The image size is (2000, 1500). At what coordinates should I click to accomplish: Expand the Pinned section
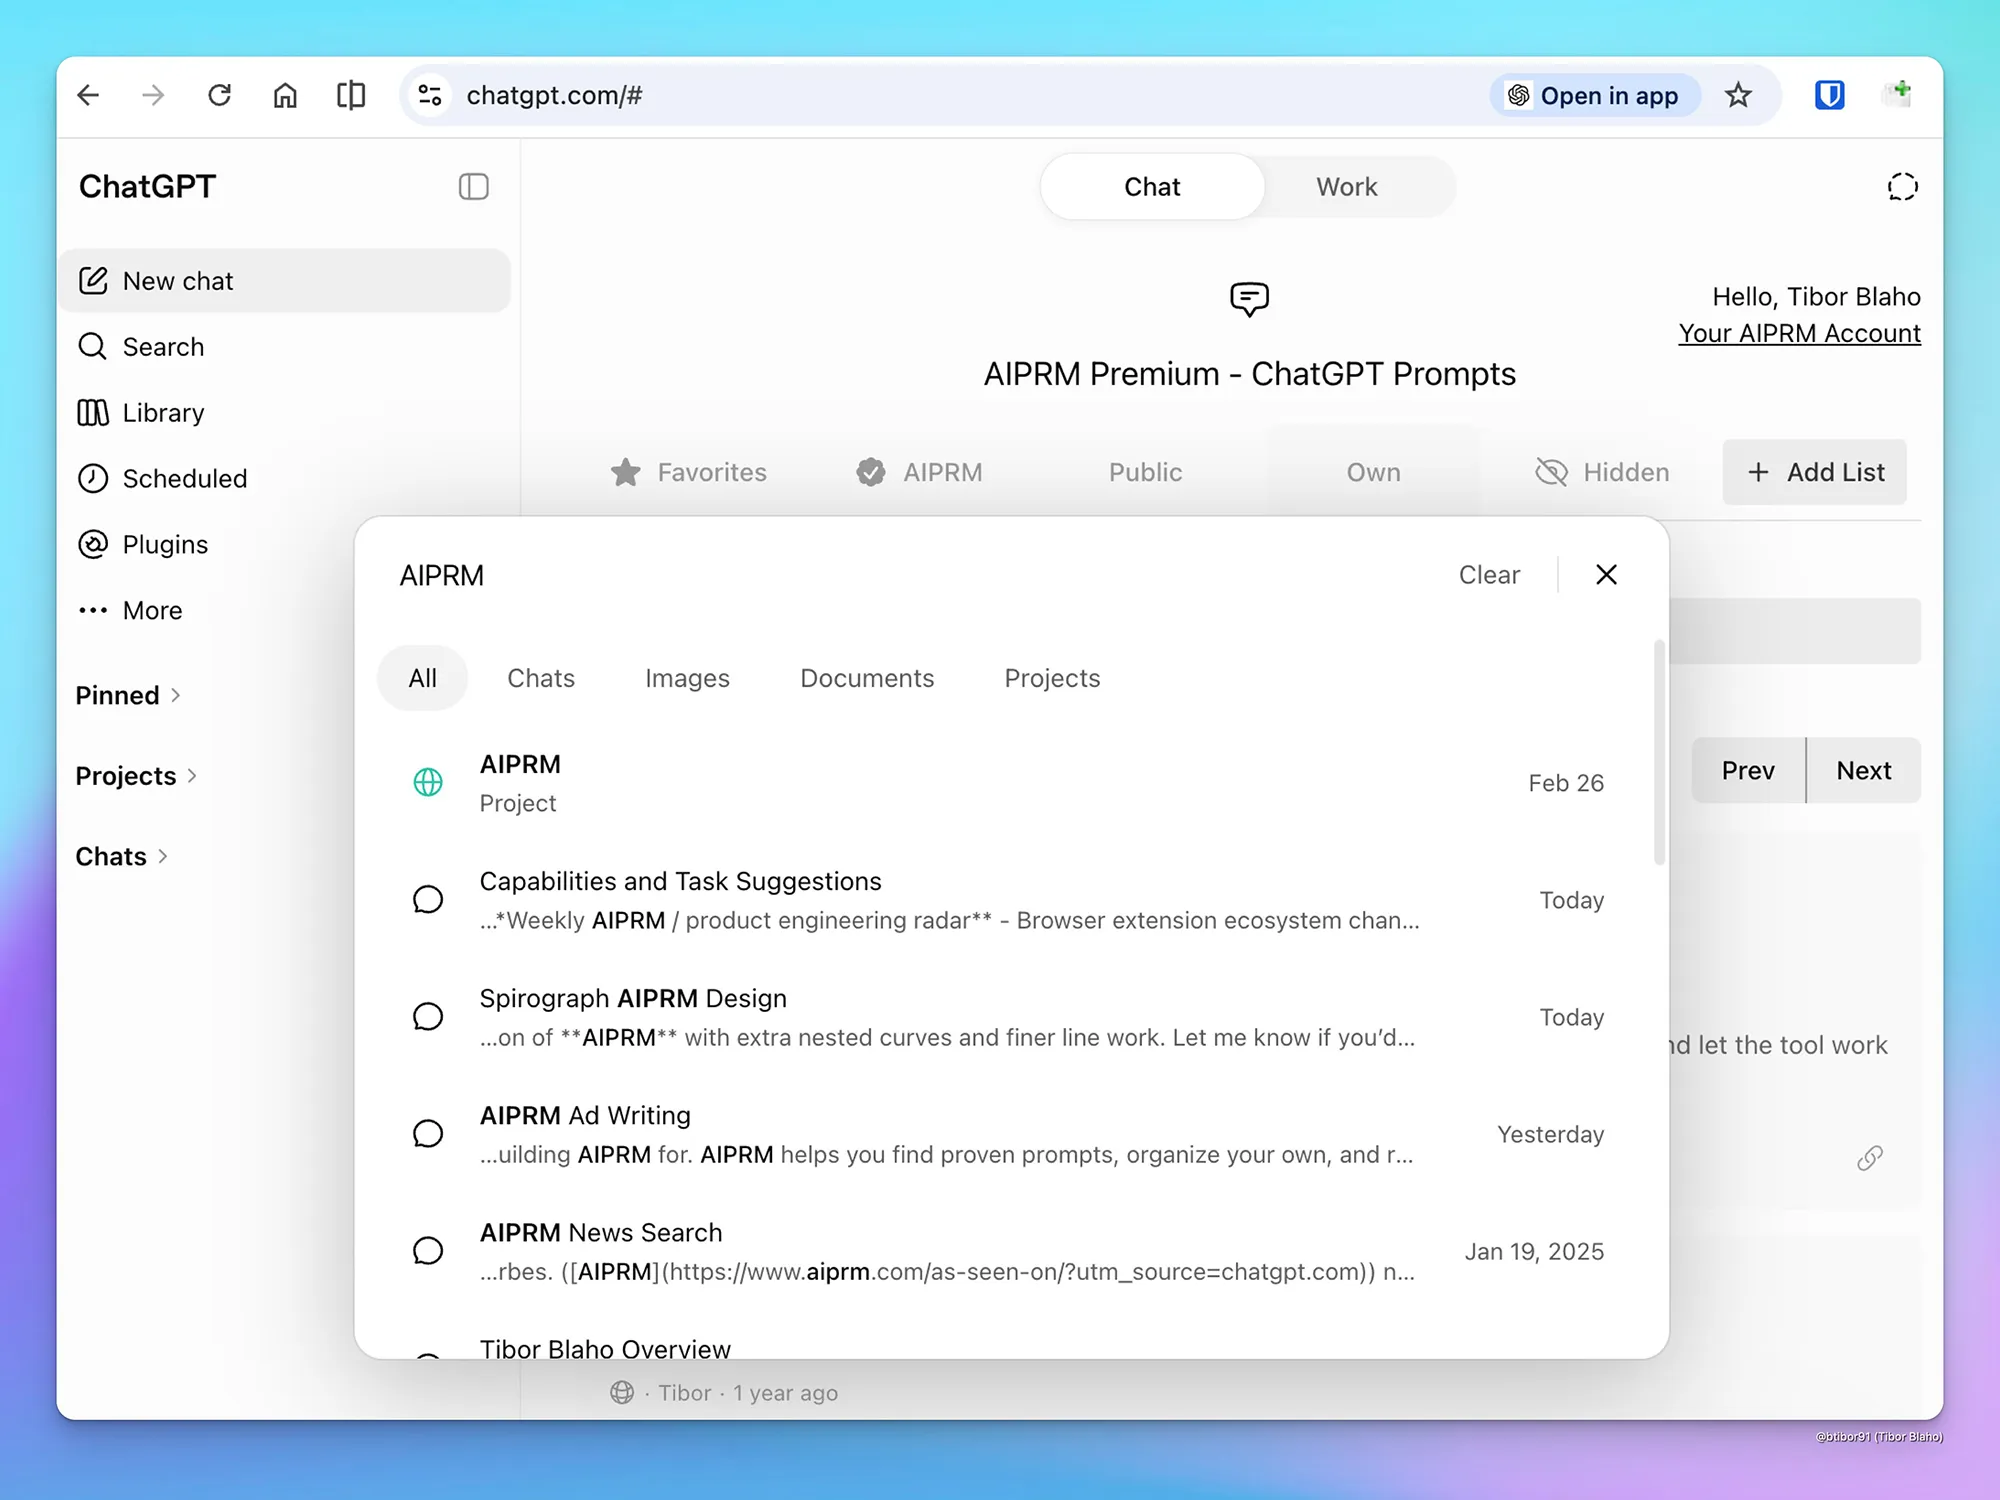(x=128, y=695)
